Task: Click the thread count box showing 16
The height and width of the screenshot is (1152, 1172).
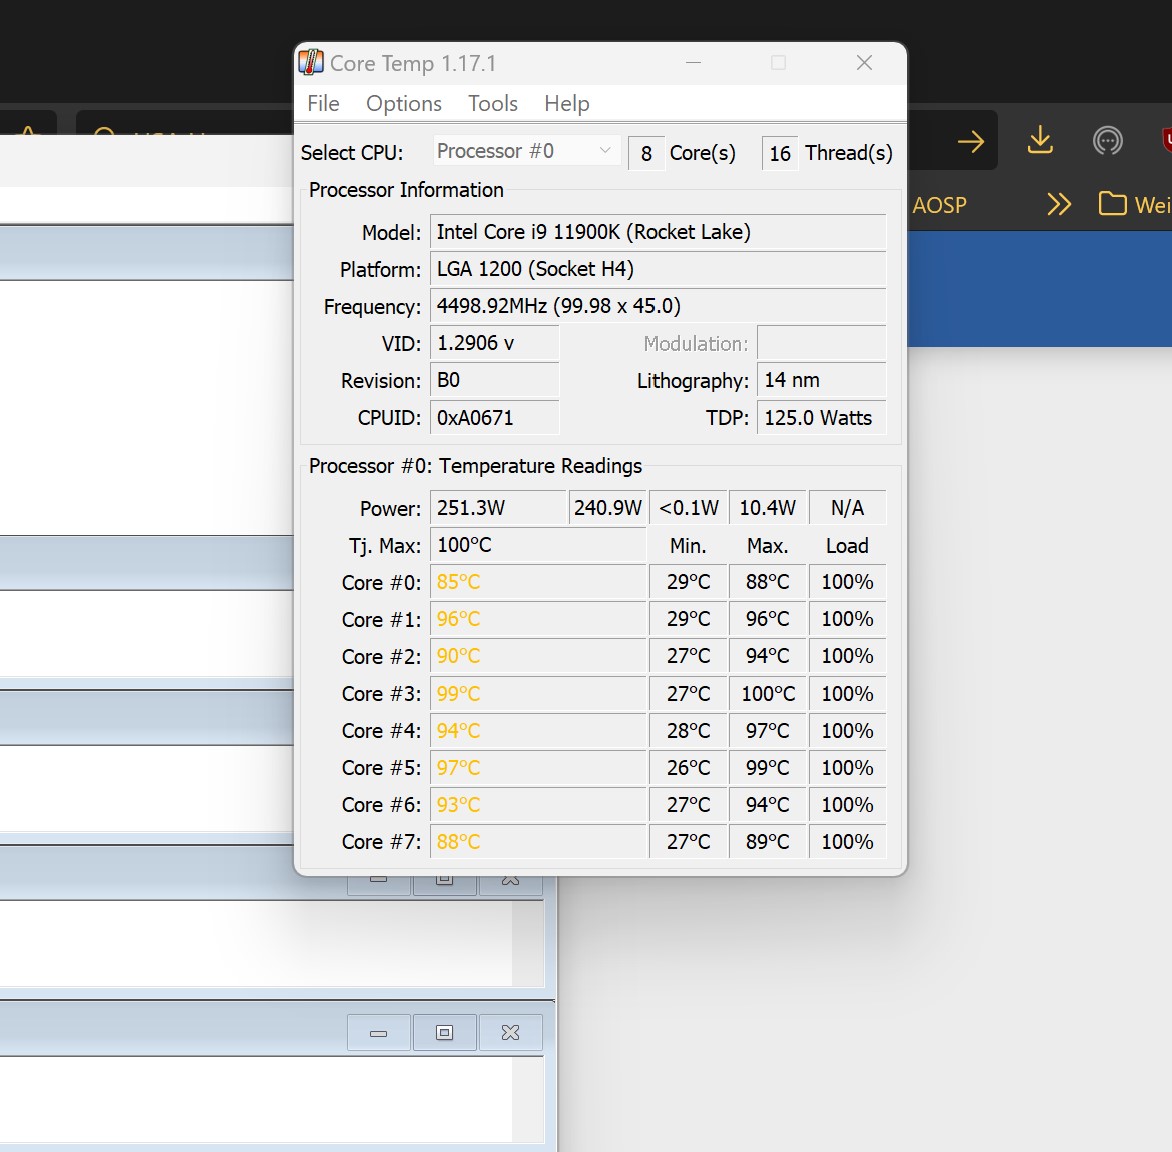Action: point(780,153)
